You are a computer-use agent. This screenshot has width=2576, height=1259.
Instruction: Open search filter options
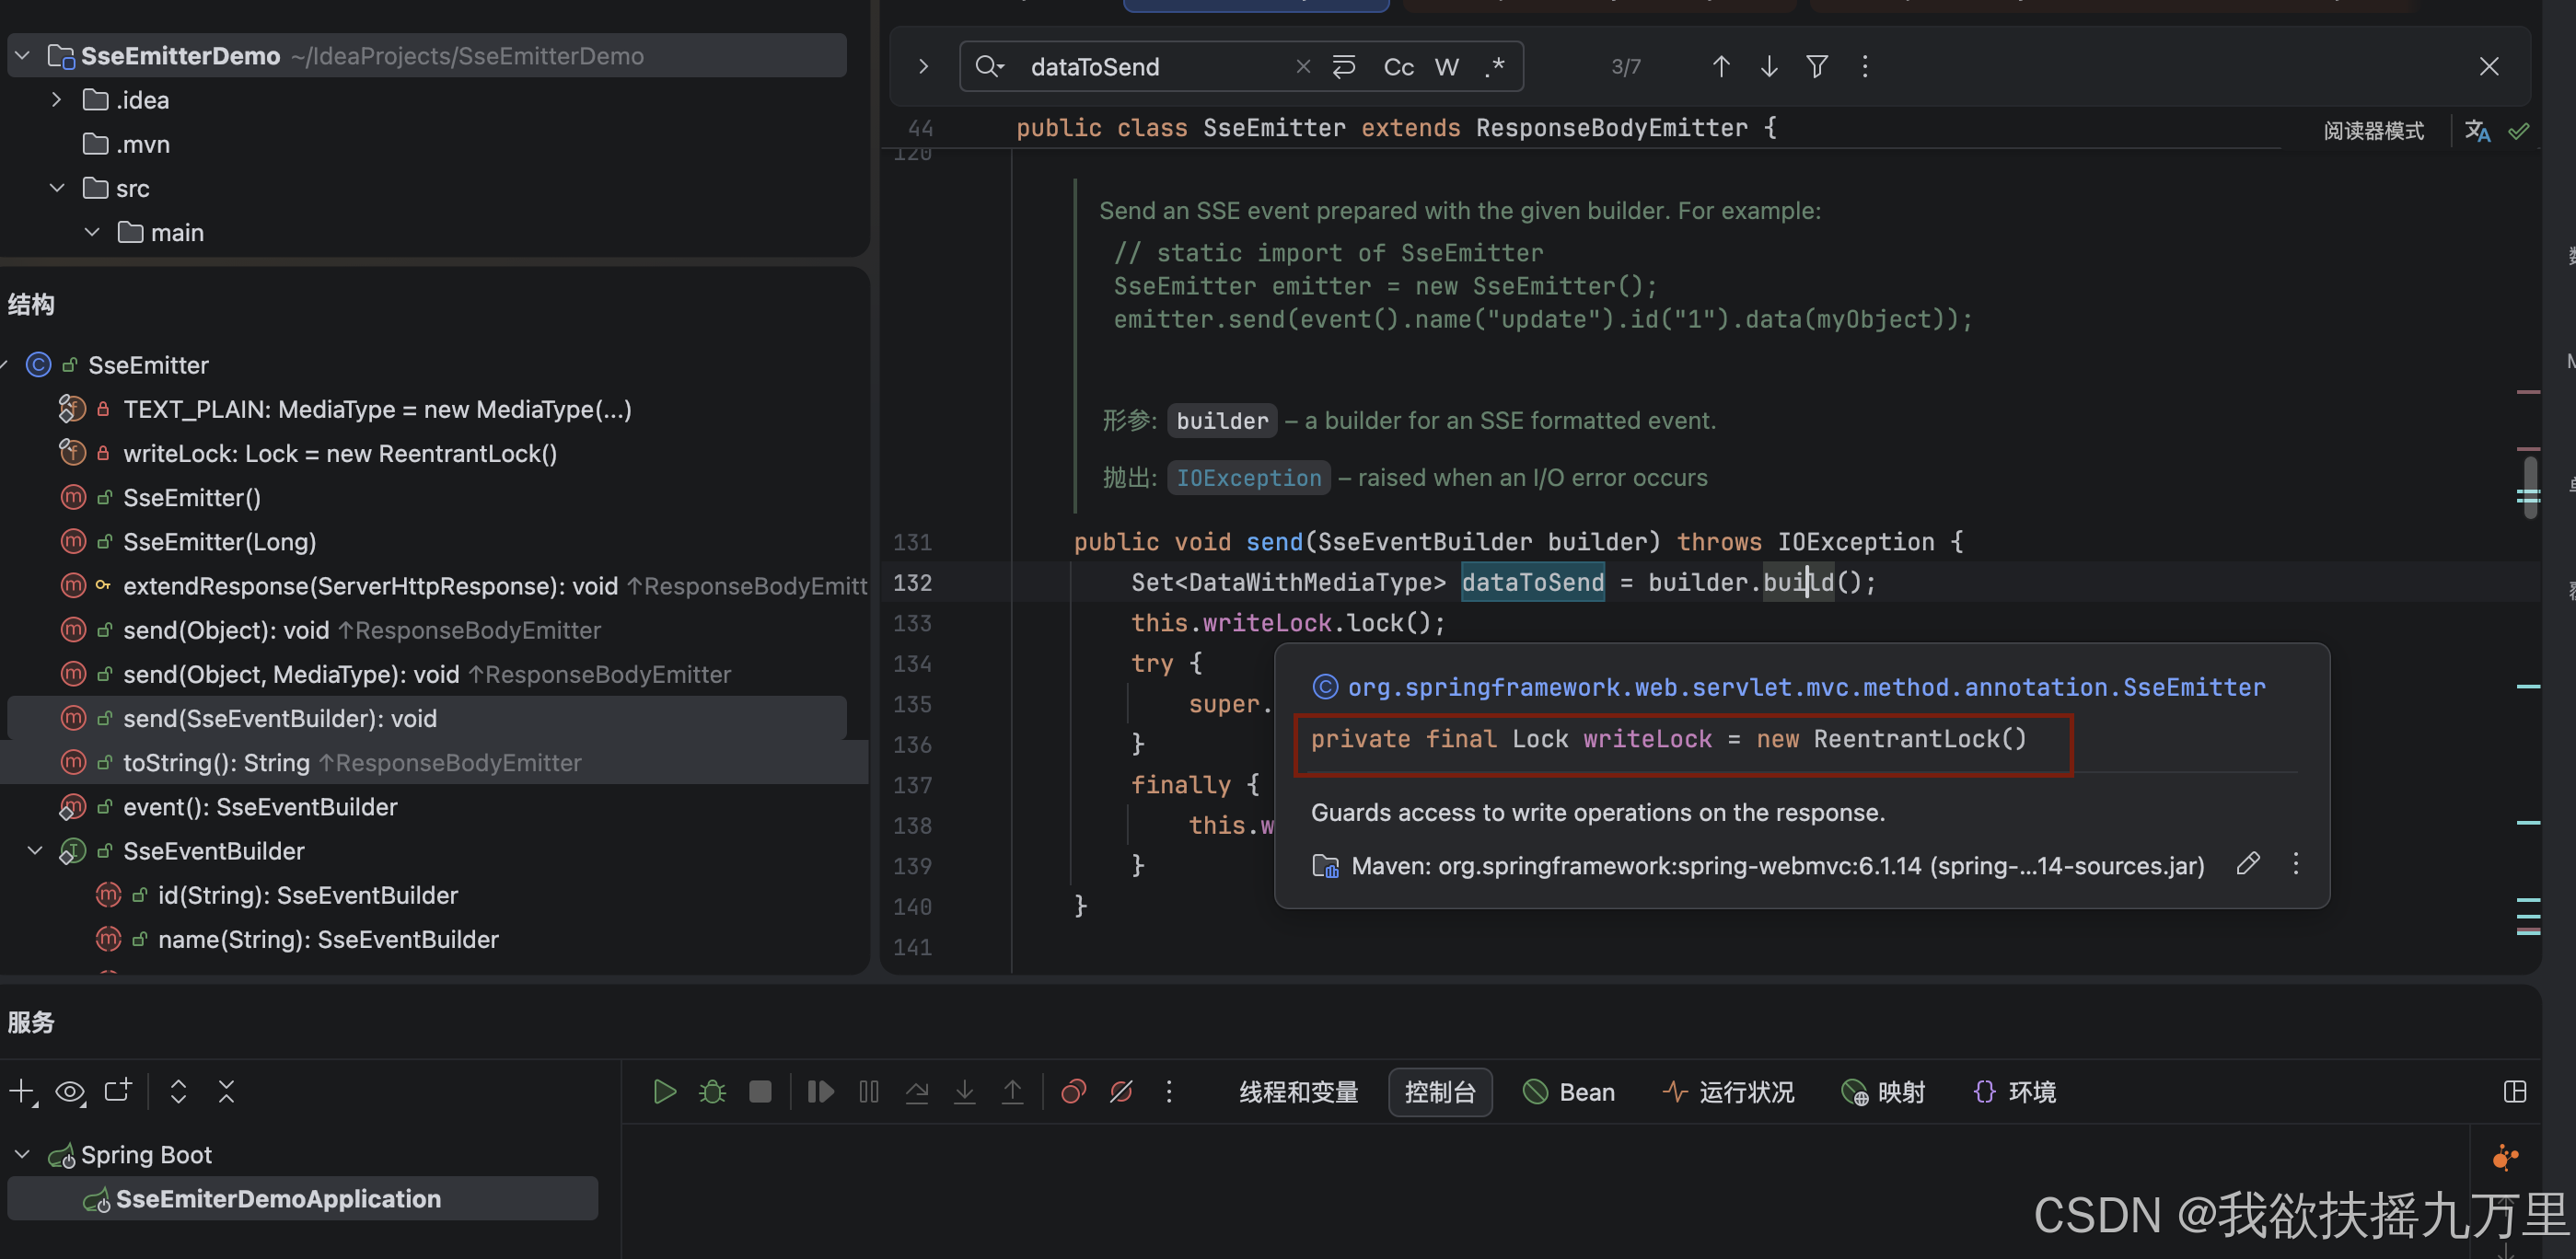pos(1816,66)
